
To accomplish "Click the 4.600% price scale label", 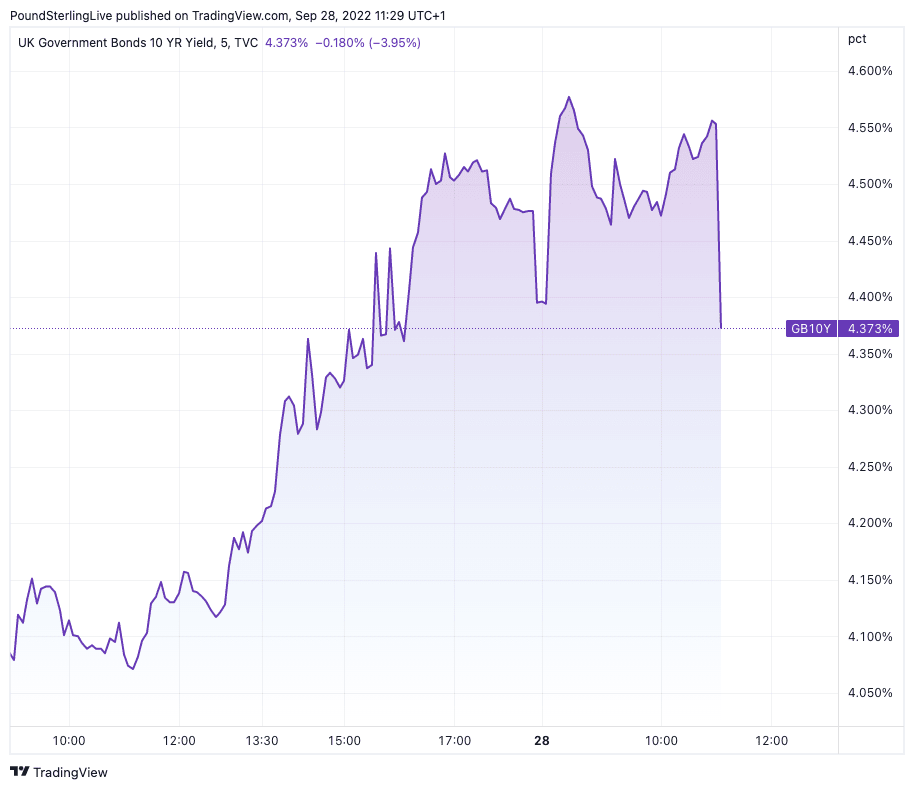I will click(868, 71).
